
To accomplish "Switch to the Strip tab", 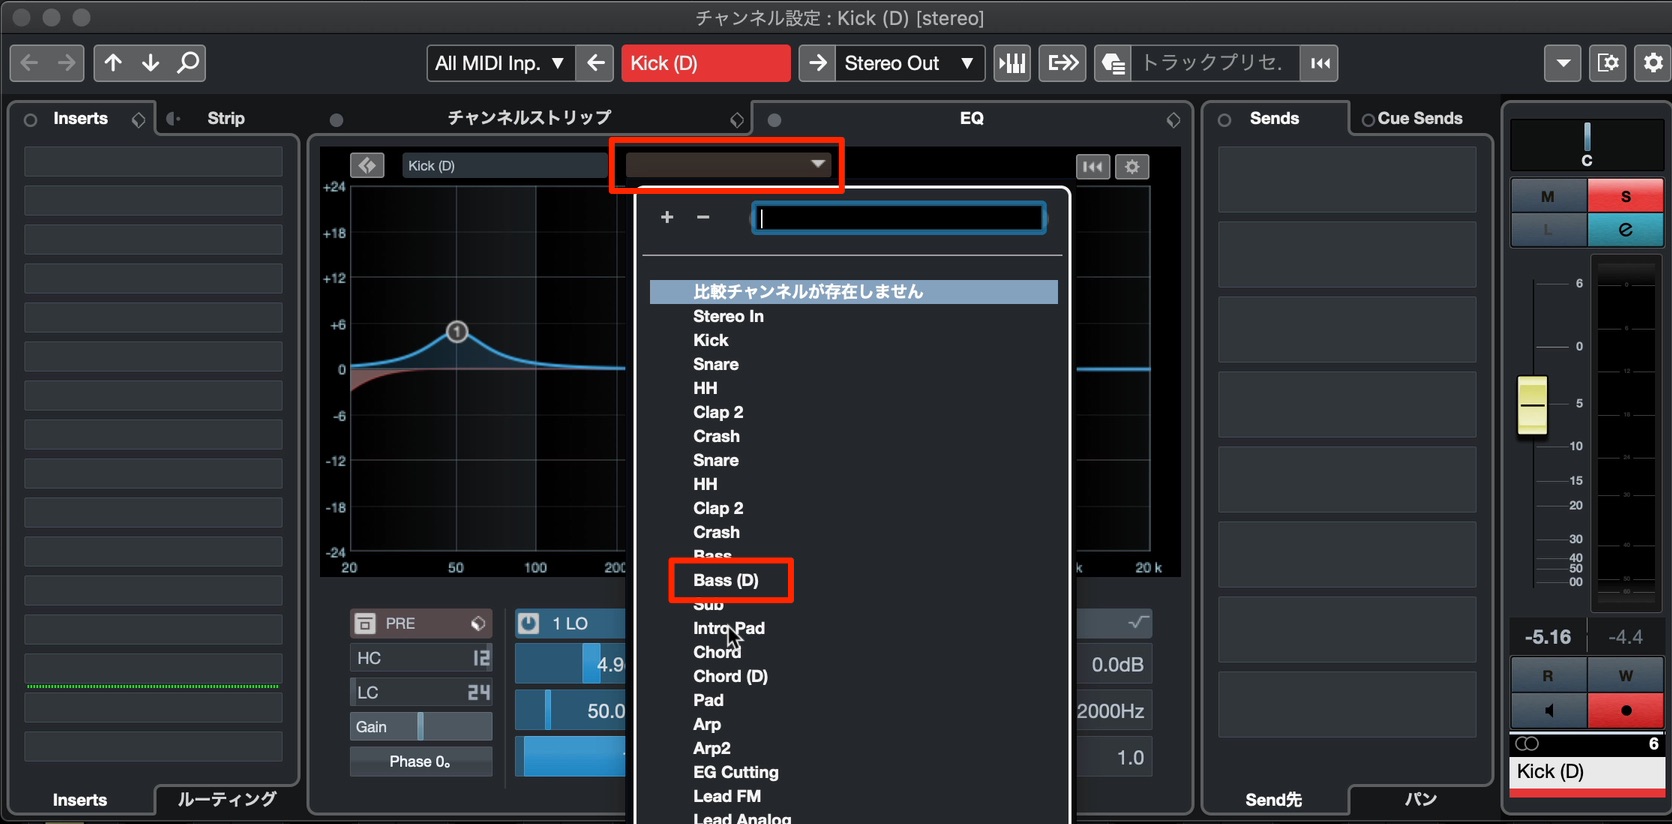I will coord(226,118).
